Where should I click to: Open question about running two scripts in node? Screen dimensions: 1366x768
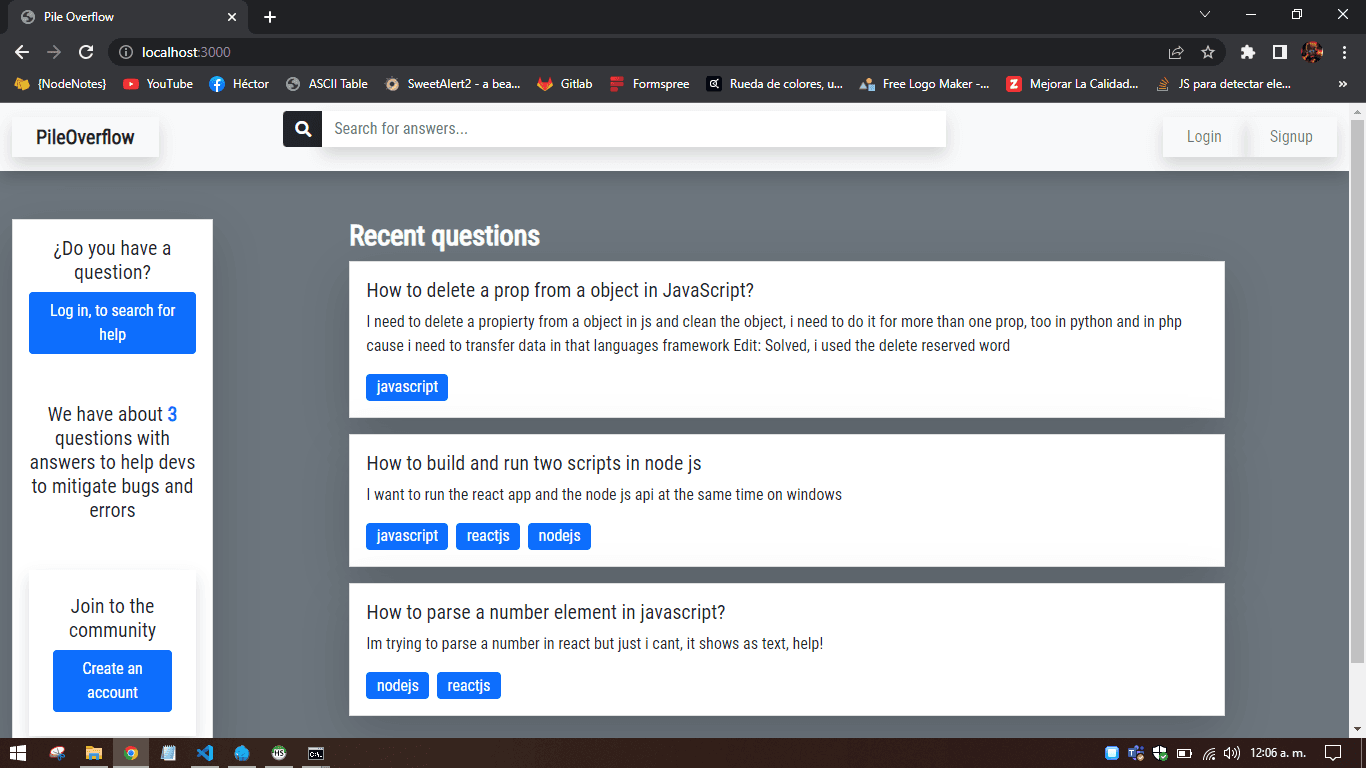click(x=534, y=463)
